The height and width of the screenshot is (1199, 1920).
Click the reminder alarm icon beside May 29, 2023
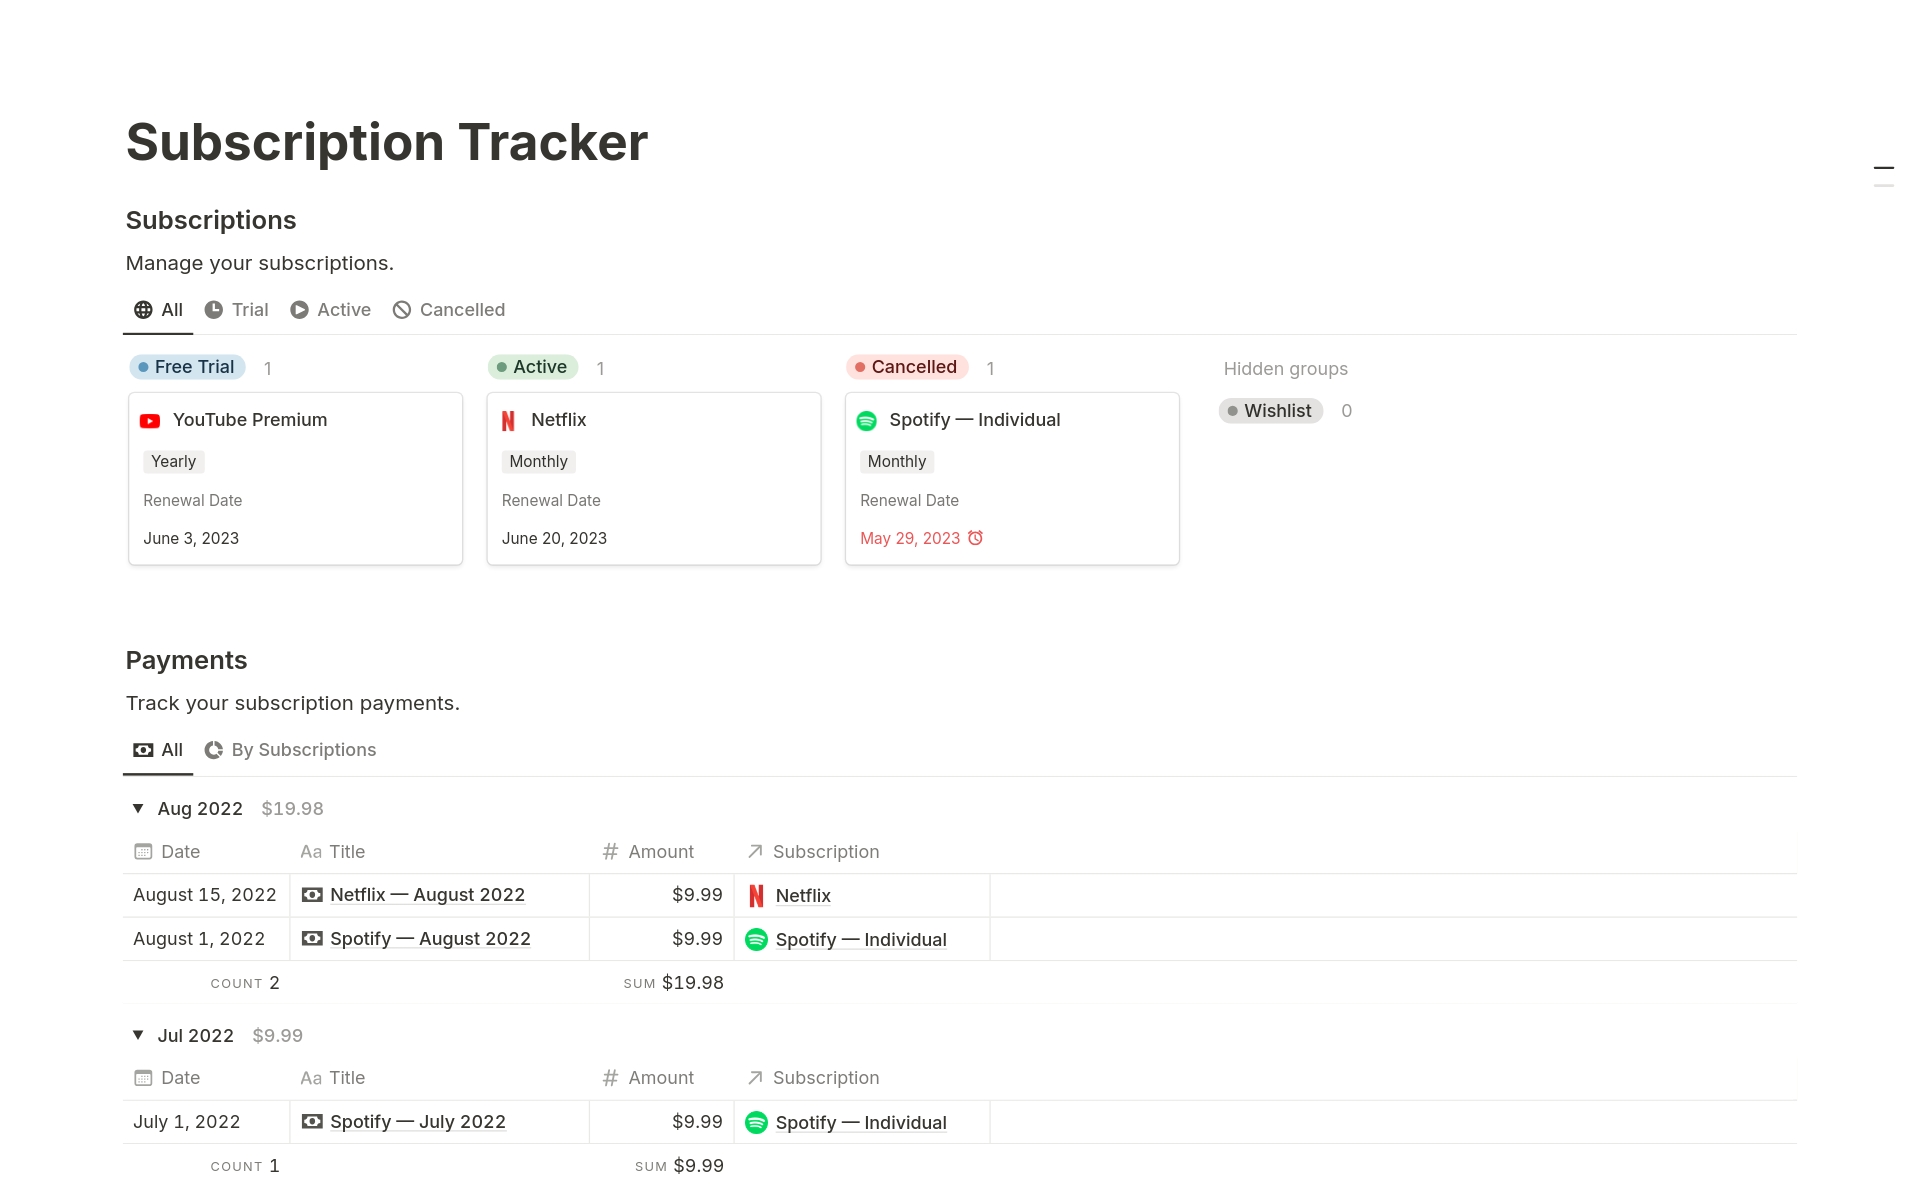click(x=976, y=538)
